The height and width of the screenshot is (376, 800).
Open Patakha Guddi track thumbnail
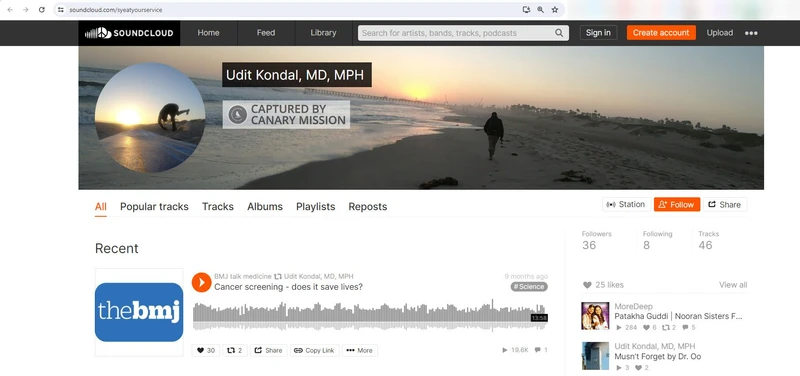coord(595,316)
